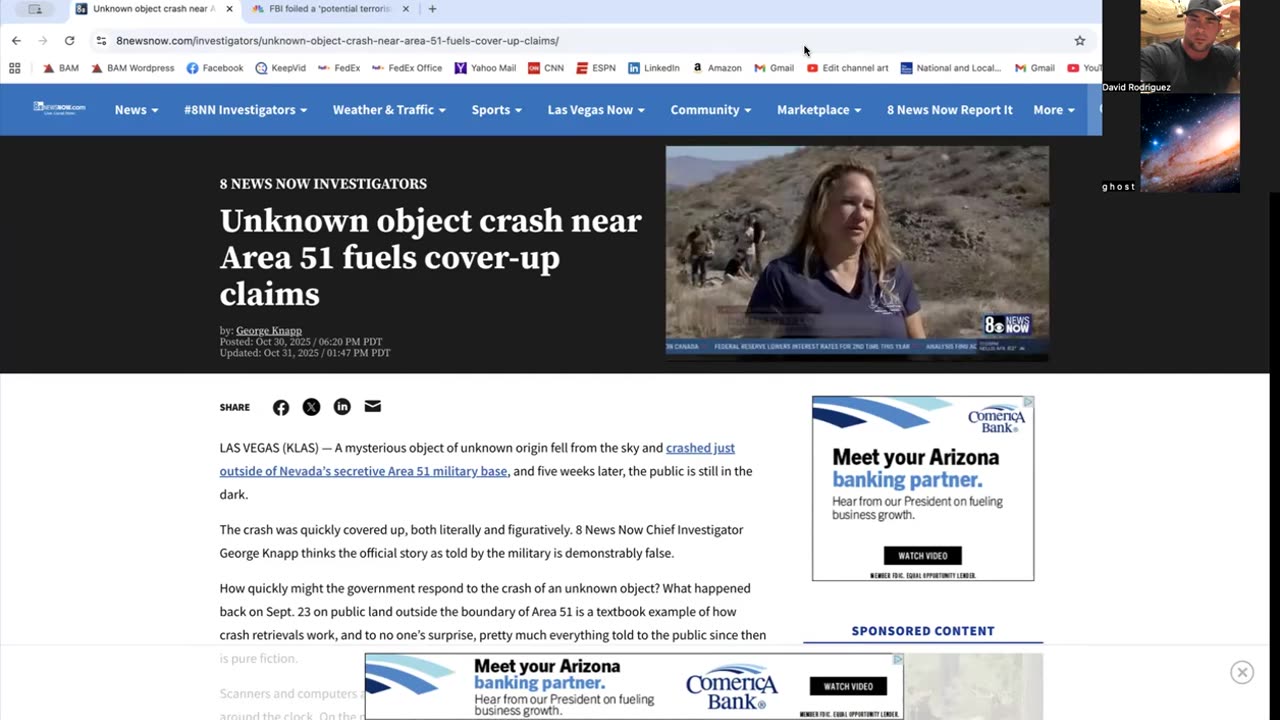1280x720 pixels.
Task: Click the 'SPONSORED CONTENT' heading
Action: click(x=923, y=631)
